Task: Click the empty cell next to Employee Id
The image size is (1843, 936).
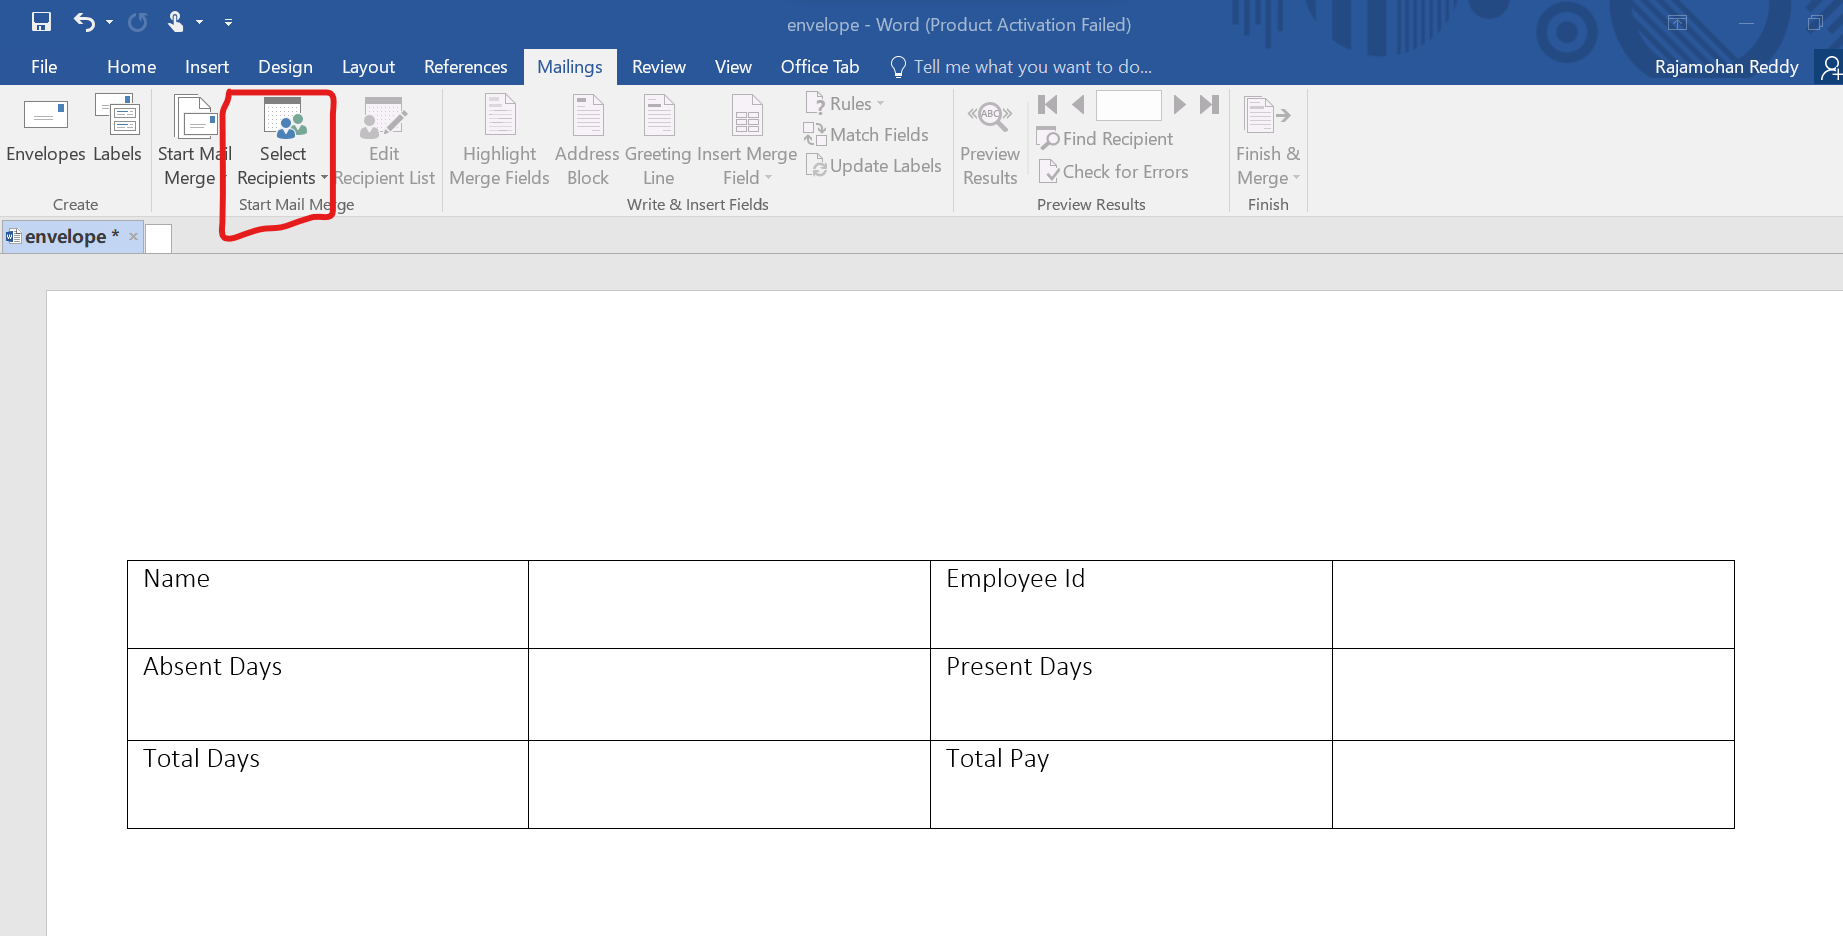Action: [x=1533, y=604]
